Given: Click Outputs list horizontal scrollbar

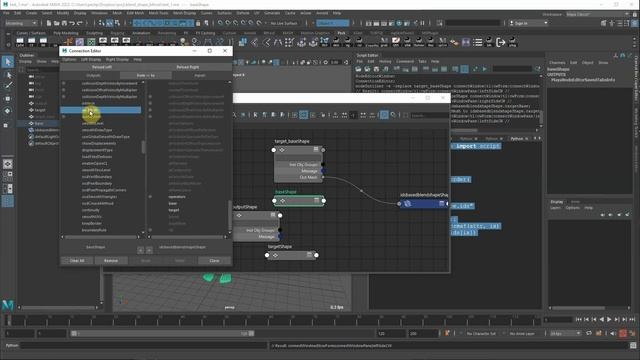Looking at the screenshot, I should [102, 237].
